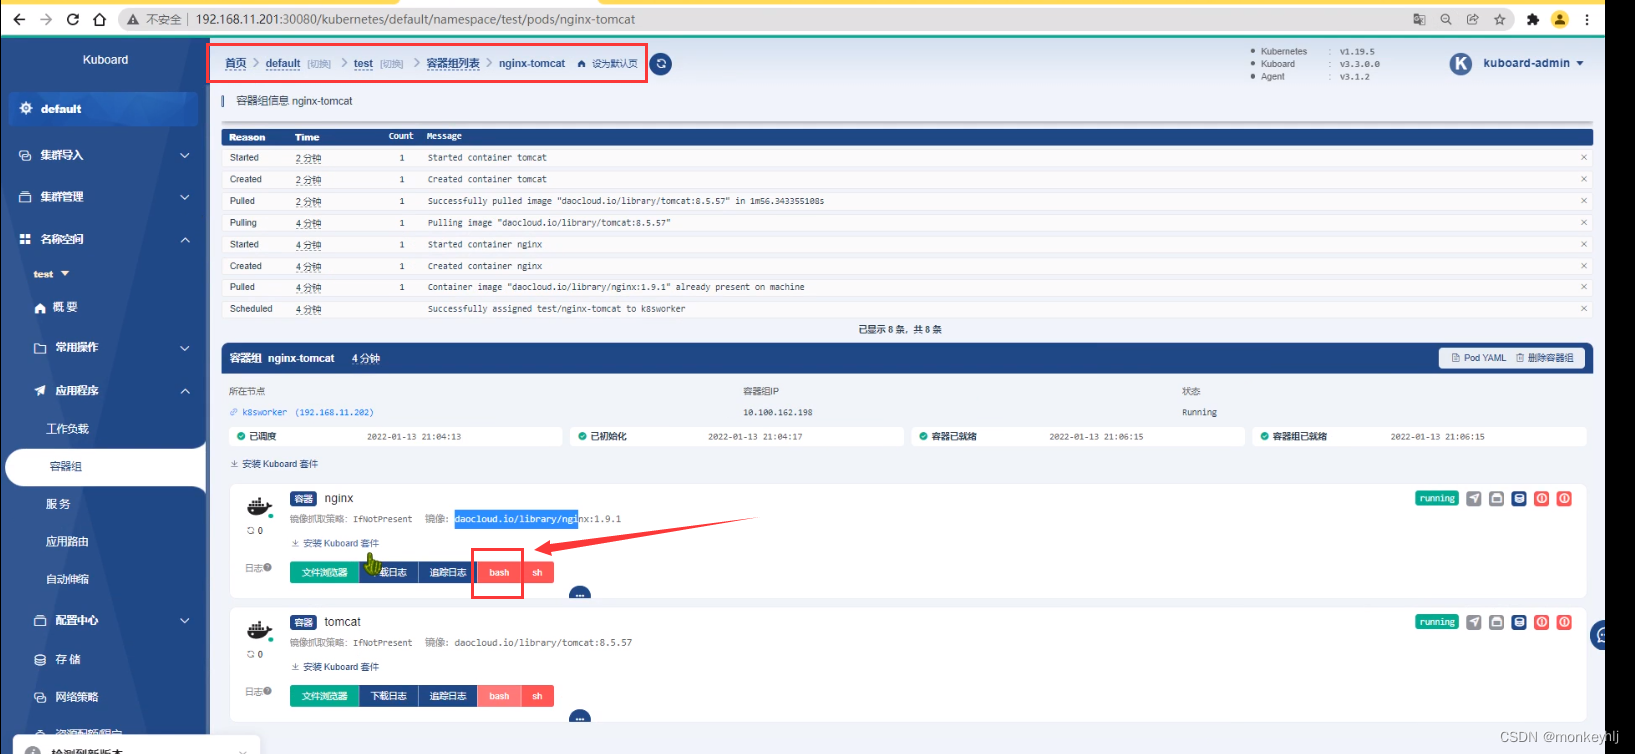This screenshot has width=1635, height=754.
Task: Click the browser address bar URL
Action: tap(415, 19)
